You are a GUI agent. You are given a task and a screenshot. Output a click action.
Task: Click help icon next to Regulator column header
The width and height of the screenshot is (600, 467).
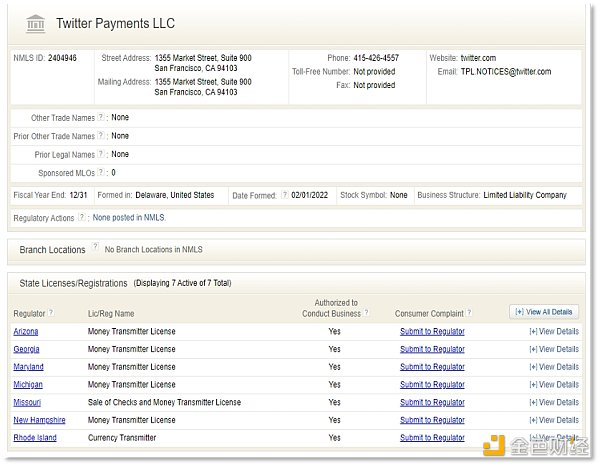click(51, 313)
